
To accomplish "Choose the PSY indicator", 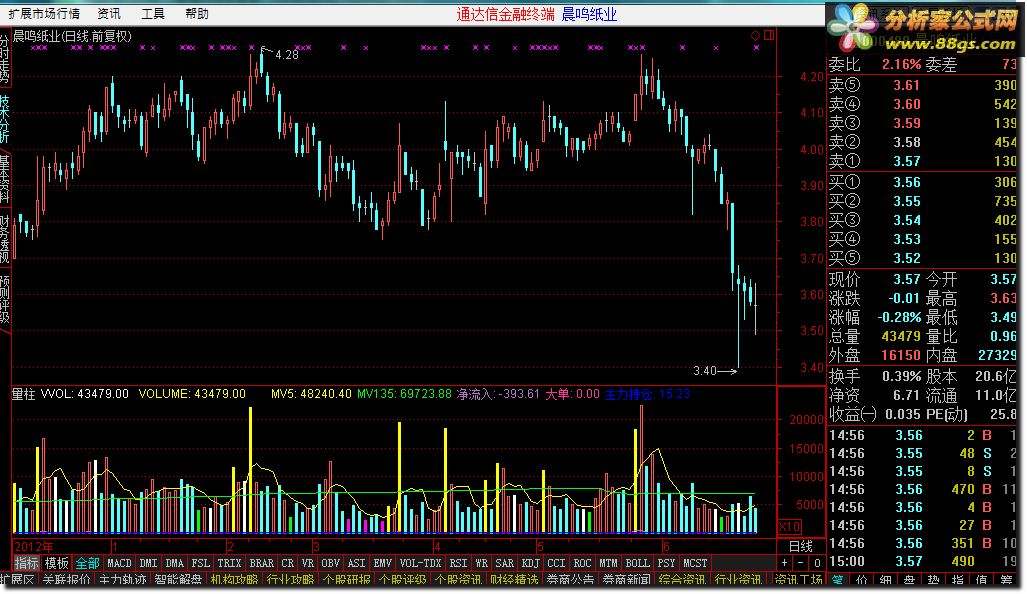I will [x=666, y=563].
